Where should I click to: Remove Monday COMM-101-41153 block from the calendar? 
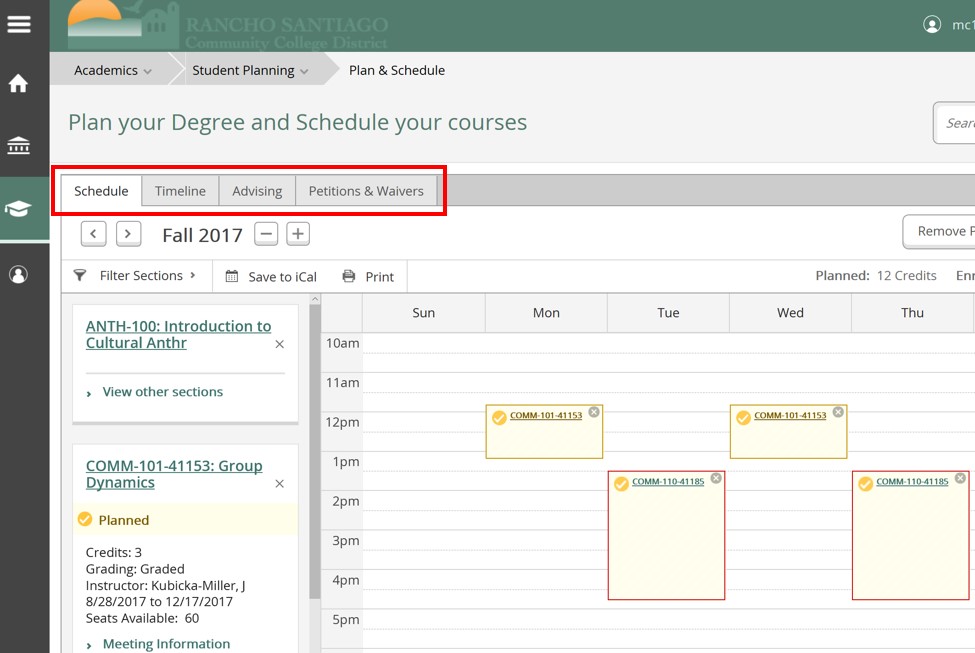click(x=594, y=412)
